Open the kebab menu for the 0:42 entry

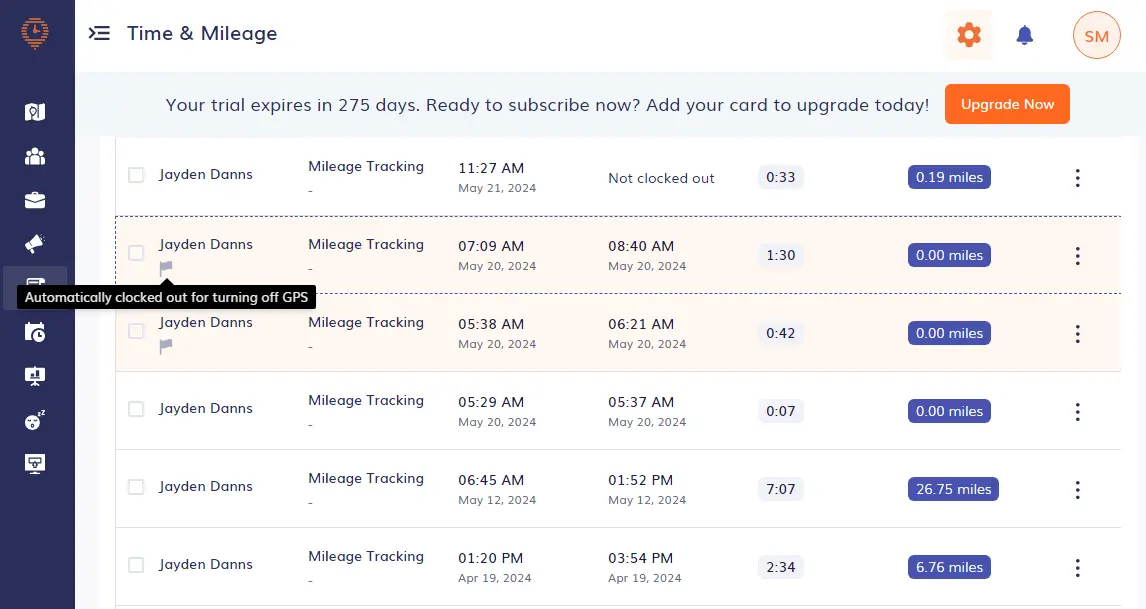1077,333
